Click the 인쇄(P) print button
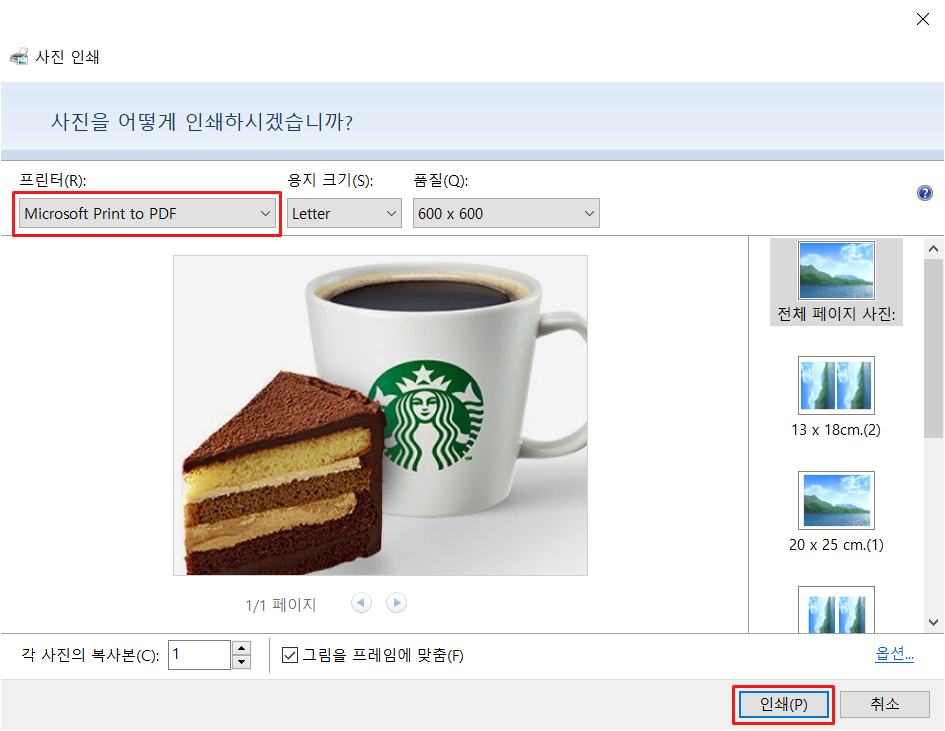The height and width of the screenshot is (731, 945). coord(783,704)
